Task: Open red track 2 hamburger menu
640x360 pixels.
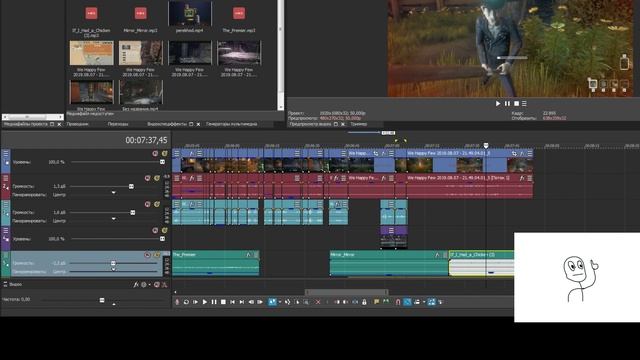Action: tap(6, 178)
